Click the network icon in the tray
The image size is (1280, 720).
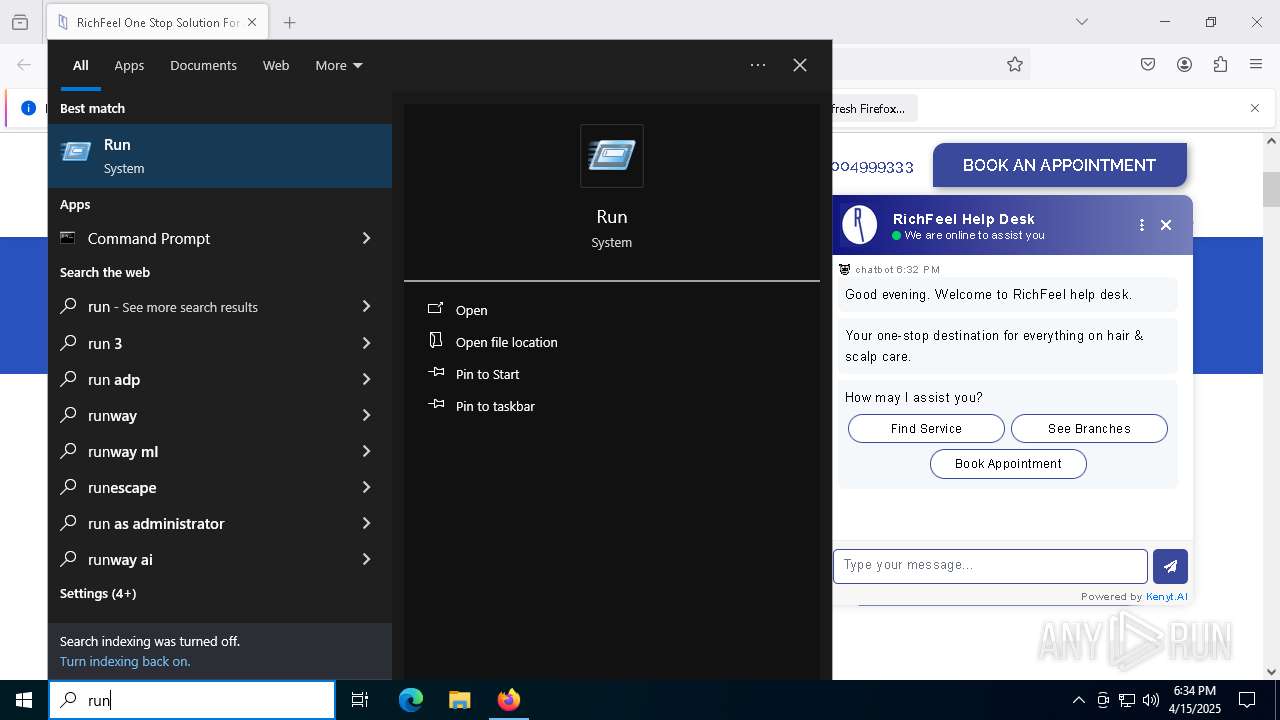tap(1127, 700)
